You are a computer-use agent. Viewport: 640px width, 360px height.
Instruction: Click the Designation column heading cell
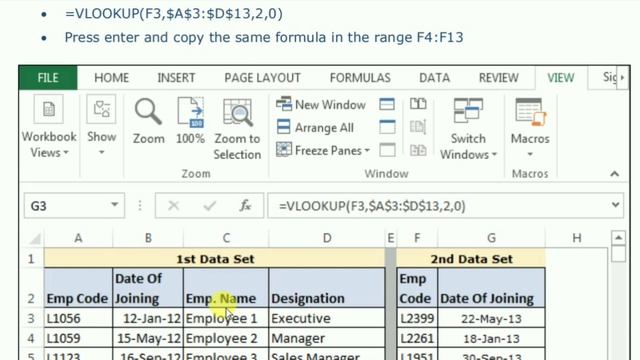point(327,288)
